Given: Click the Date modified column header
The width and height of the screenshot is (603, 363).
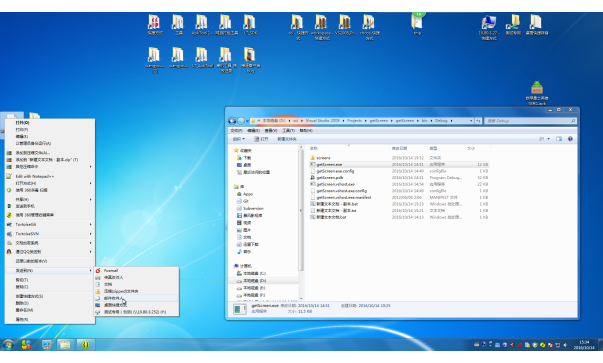Looking at the screenshot, I should click(x=408, y=148).
